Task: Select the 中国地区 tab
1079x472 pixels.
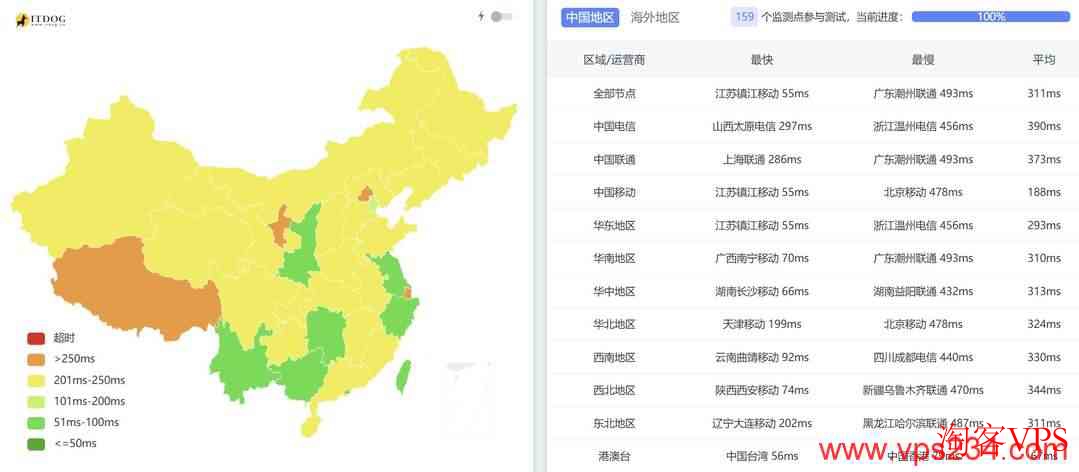Action: 590,17
